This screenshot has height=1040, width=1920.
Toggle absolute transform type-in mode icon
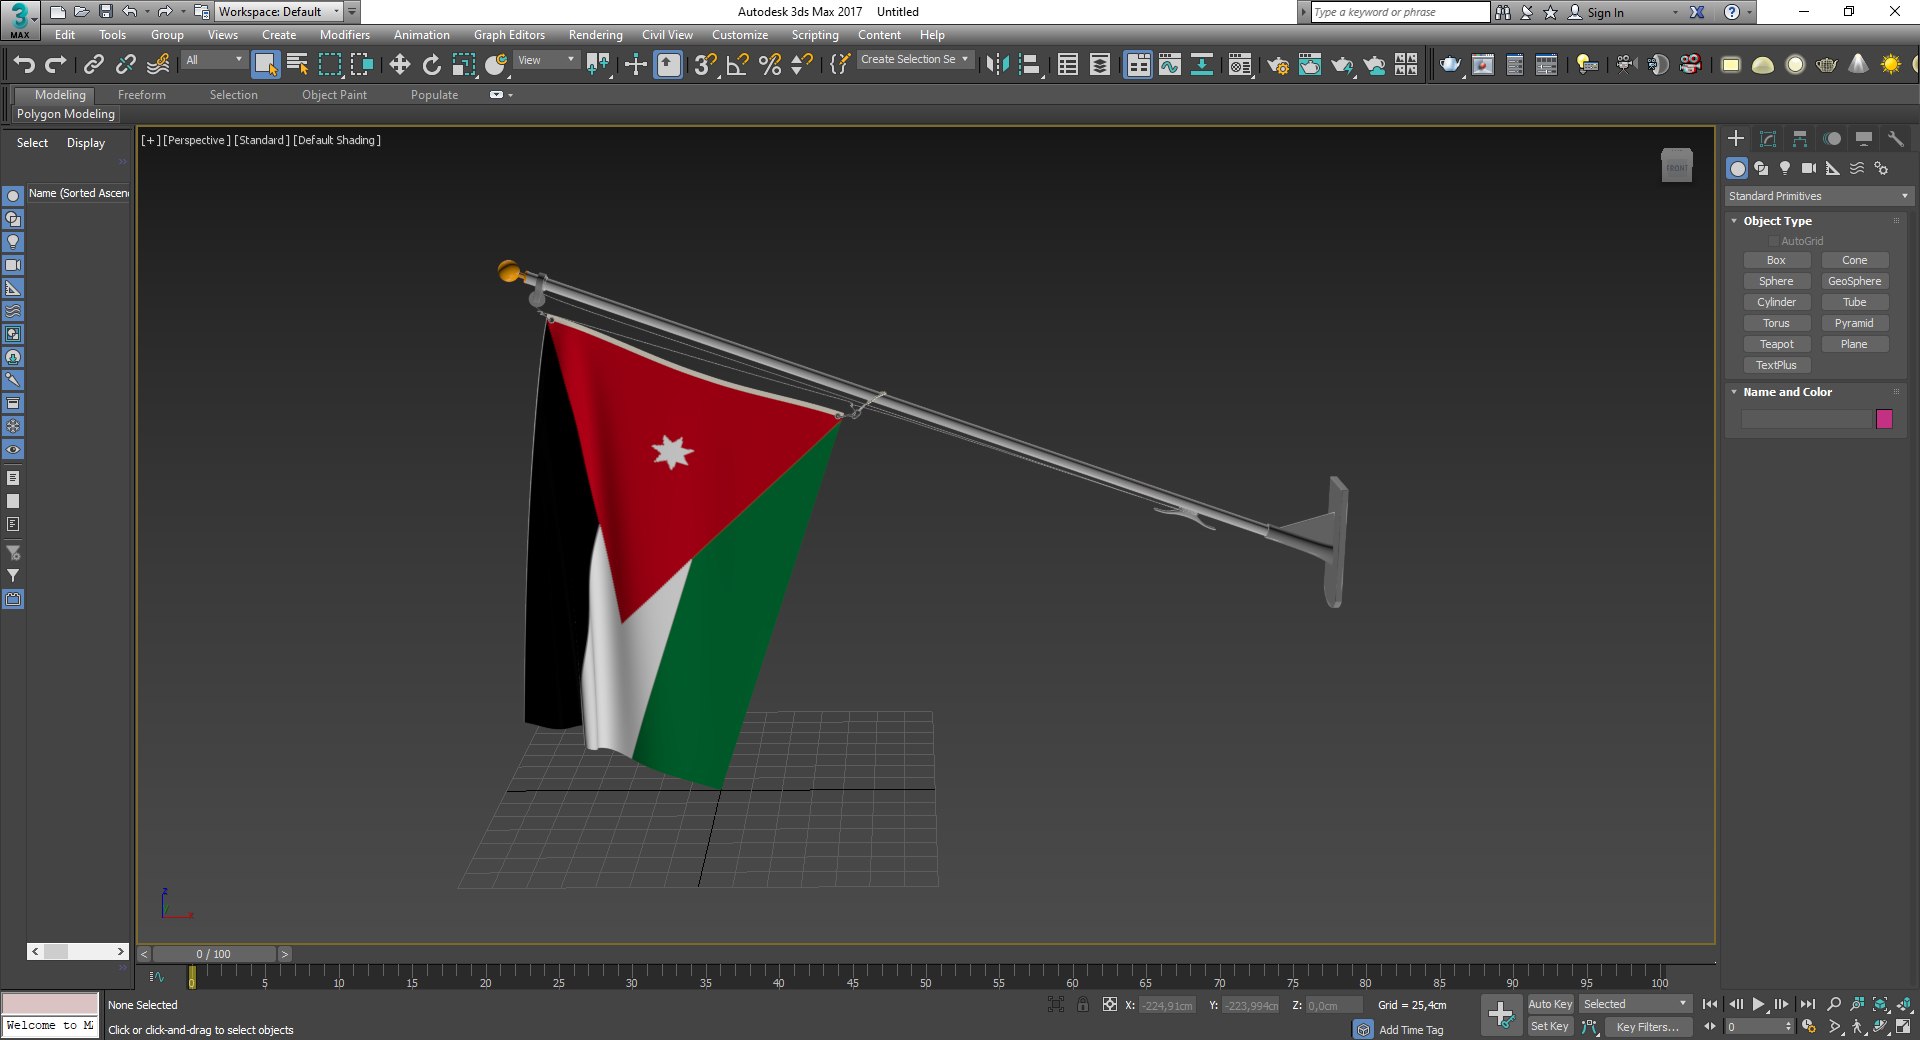[x=1110, y=1005]
